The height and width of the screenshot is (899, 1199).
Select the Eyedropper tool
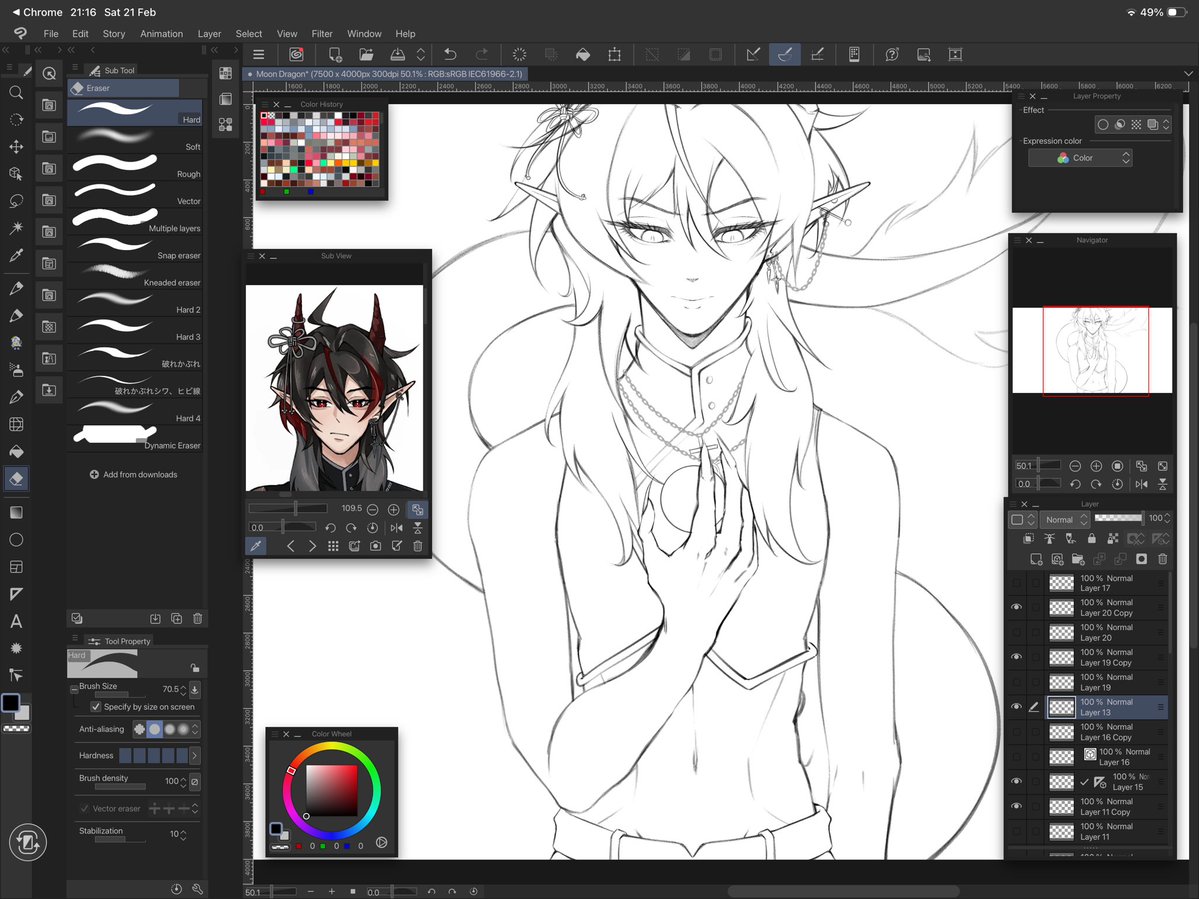[16, 255]
